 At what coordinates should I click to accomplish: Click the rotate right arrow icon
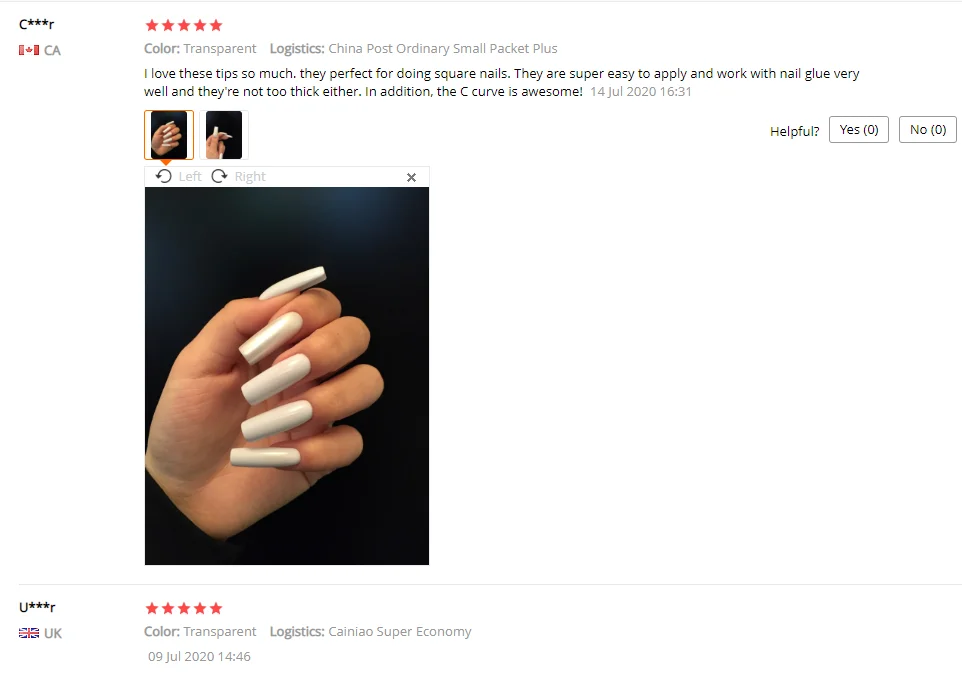pyautogui.click(x=219, y=177)
